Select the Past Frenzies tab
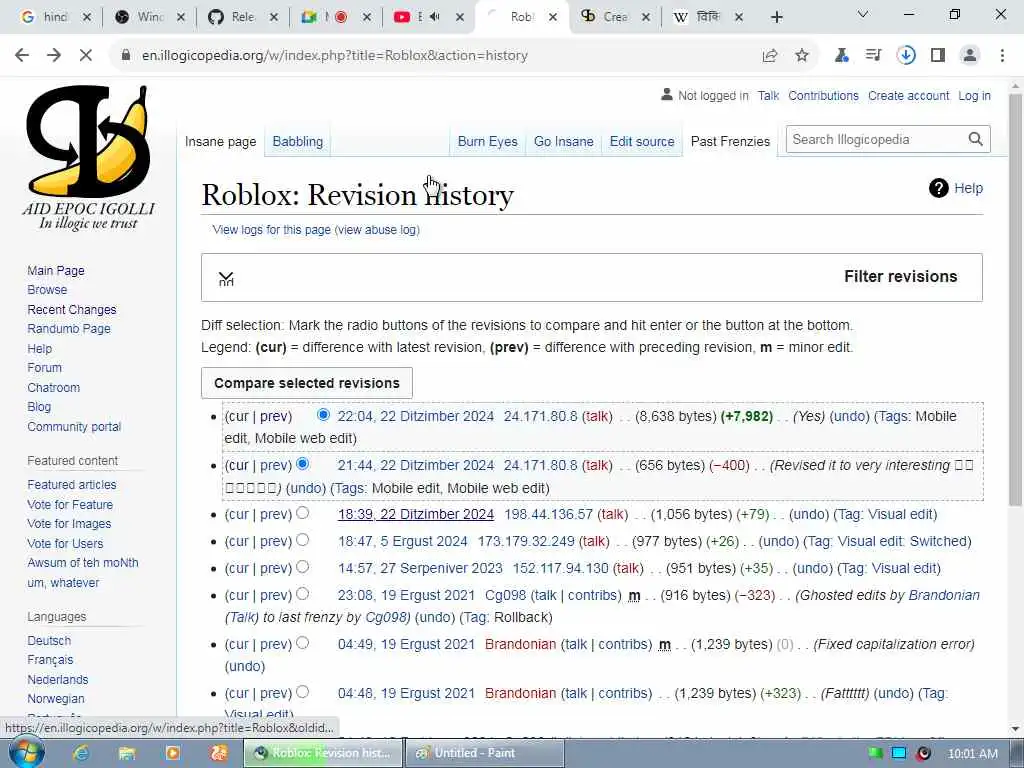Image resolution: width=1024 pixels, height=768 pixels. [730, 141]
